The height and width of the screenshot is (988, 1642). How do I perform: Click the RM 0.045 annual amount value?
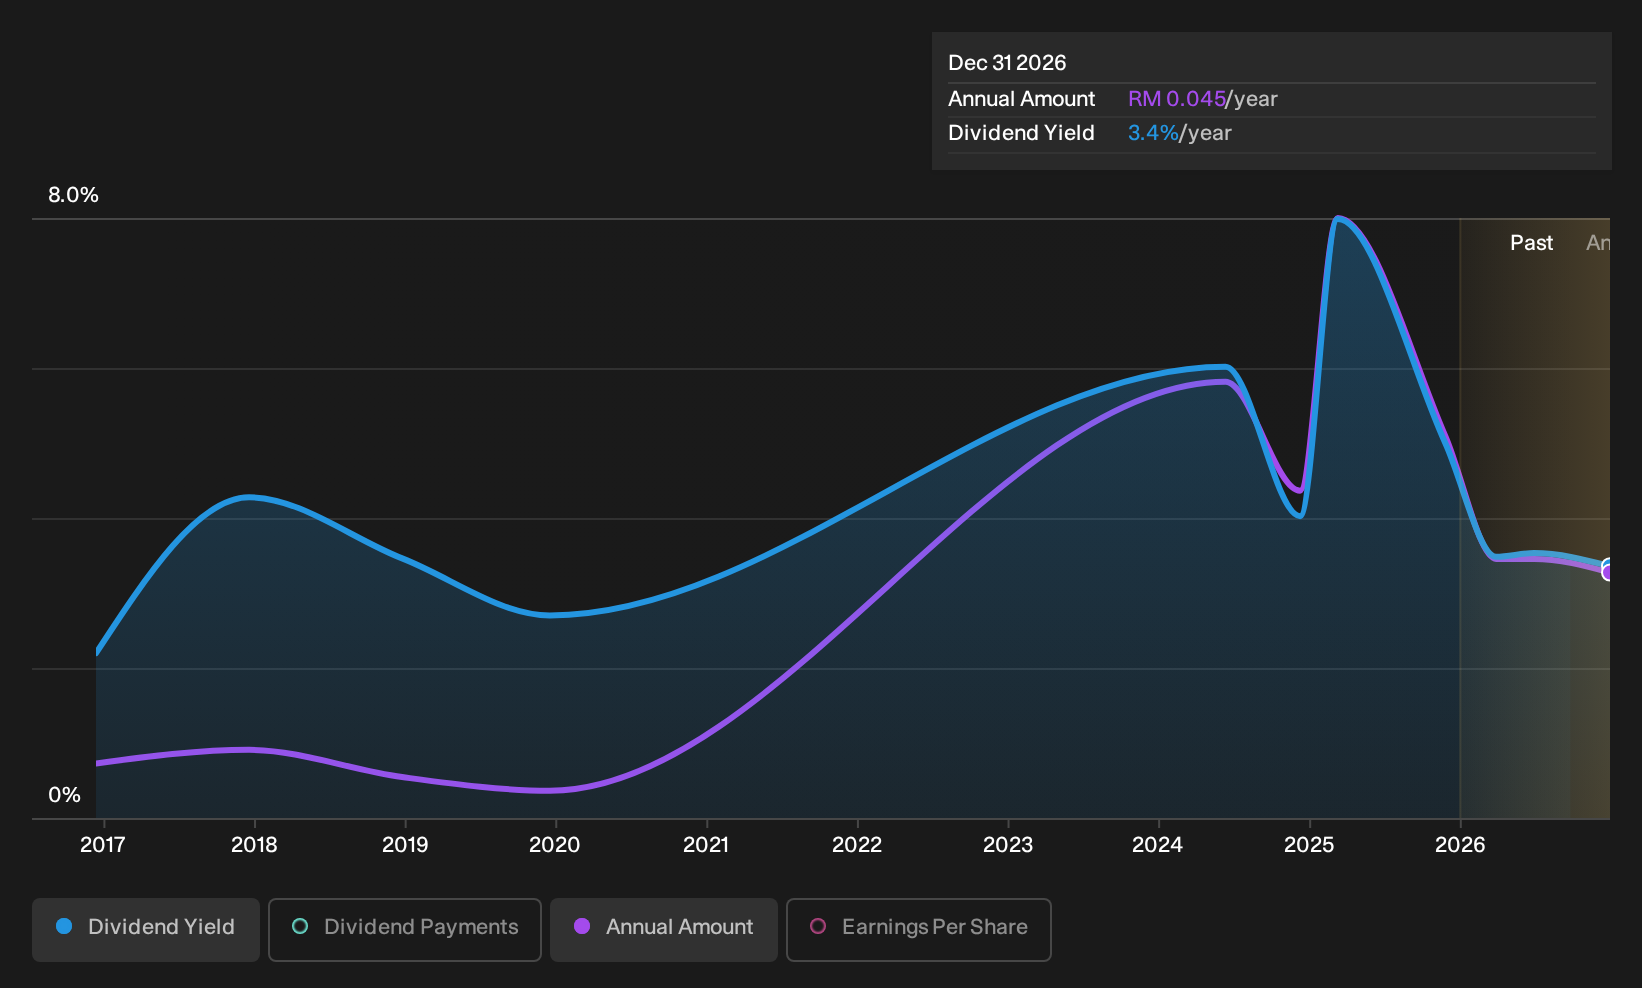(x=1177, y=99)
